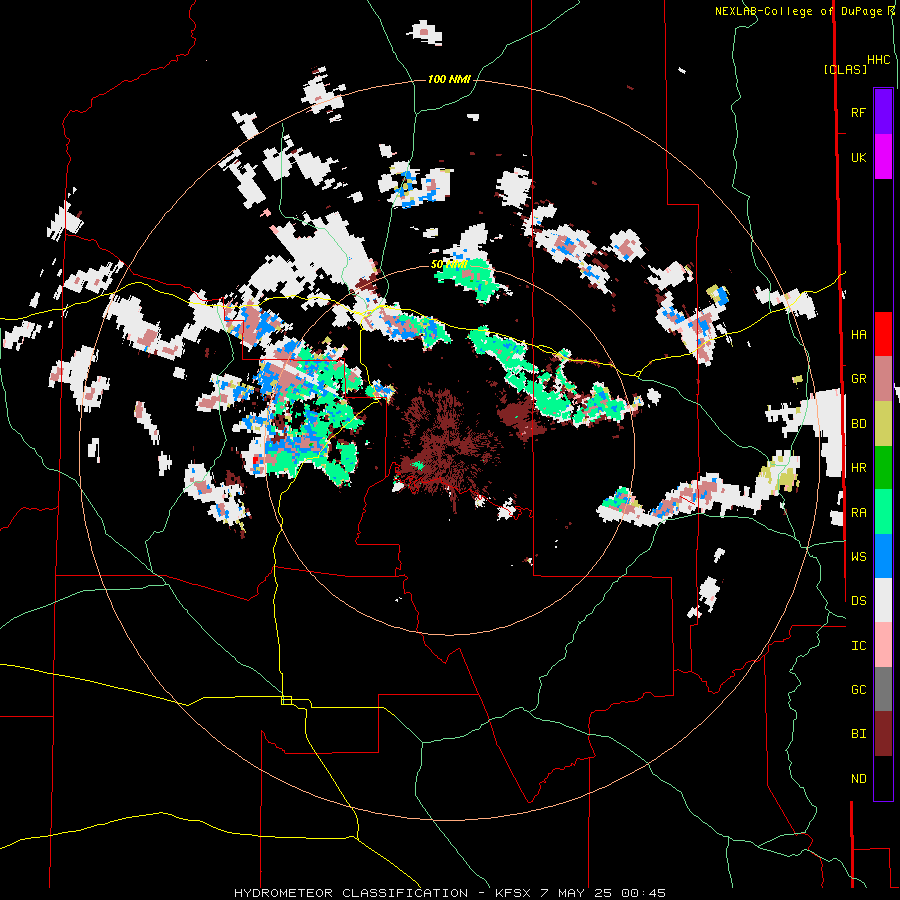Click the HHC product label
The height and width of the screenshot is (900, 900).
pyautogui.click(x=878, y=60)
